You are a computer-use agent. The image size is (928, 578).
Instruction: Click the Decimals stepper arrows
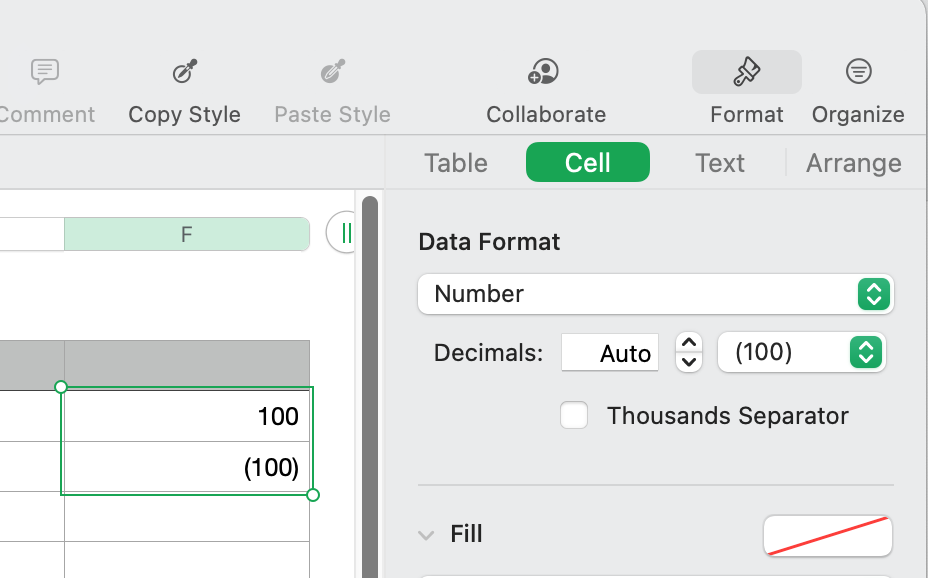click(689, 352)
